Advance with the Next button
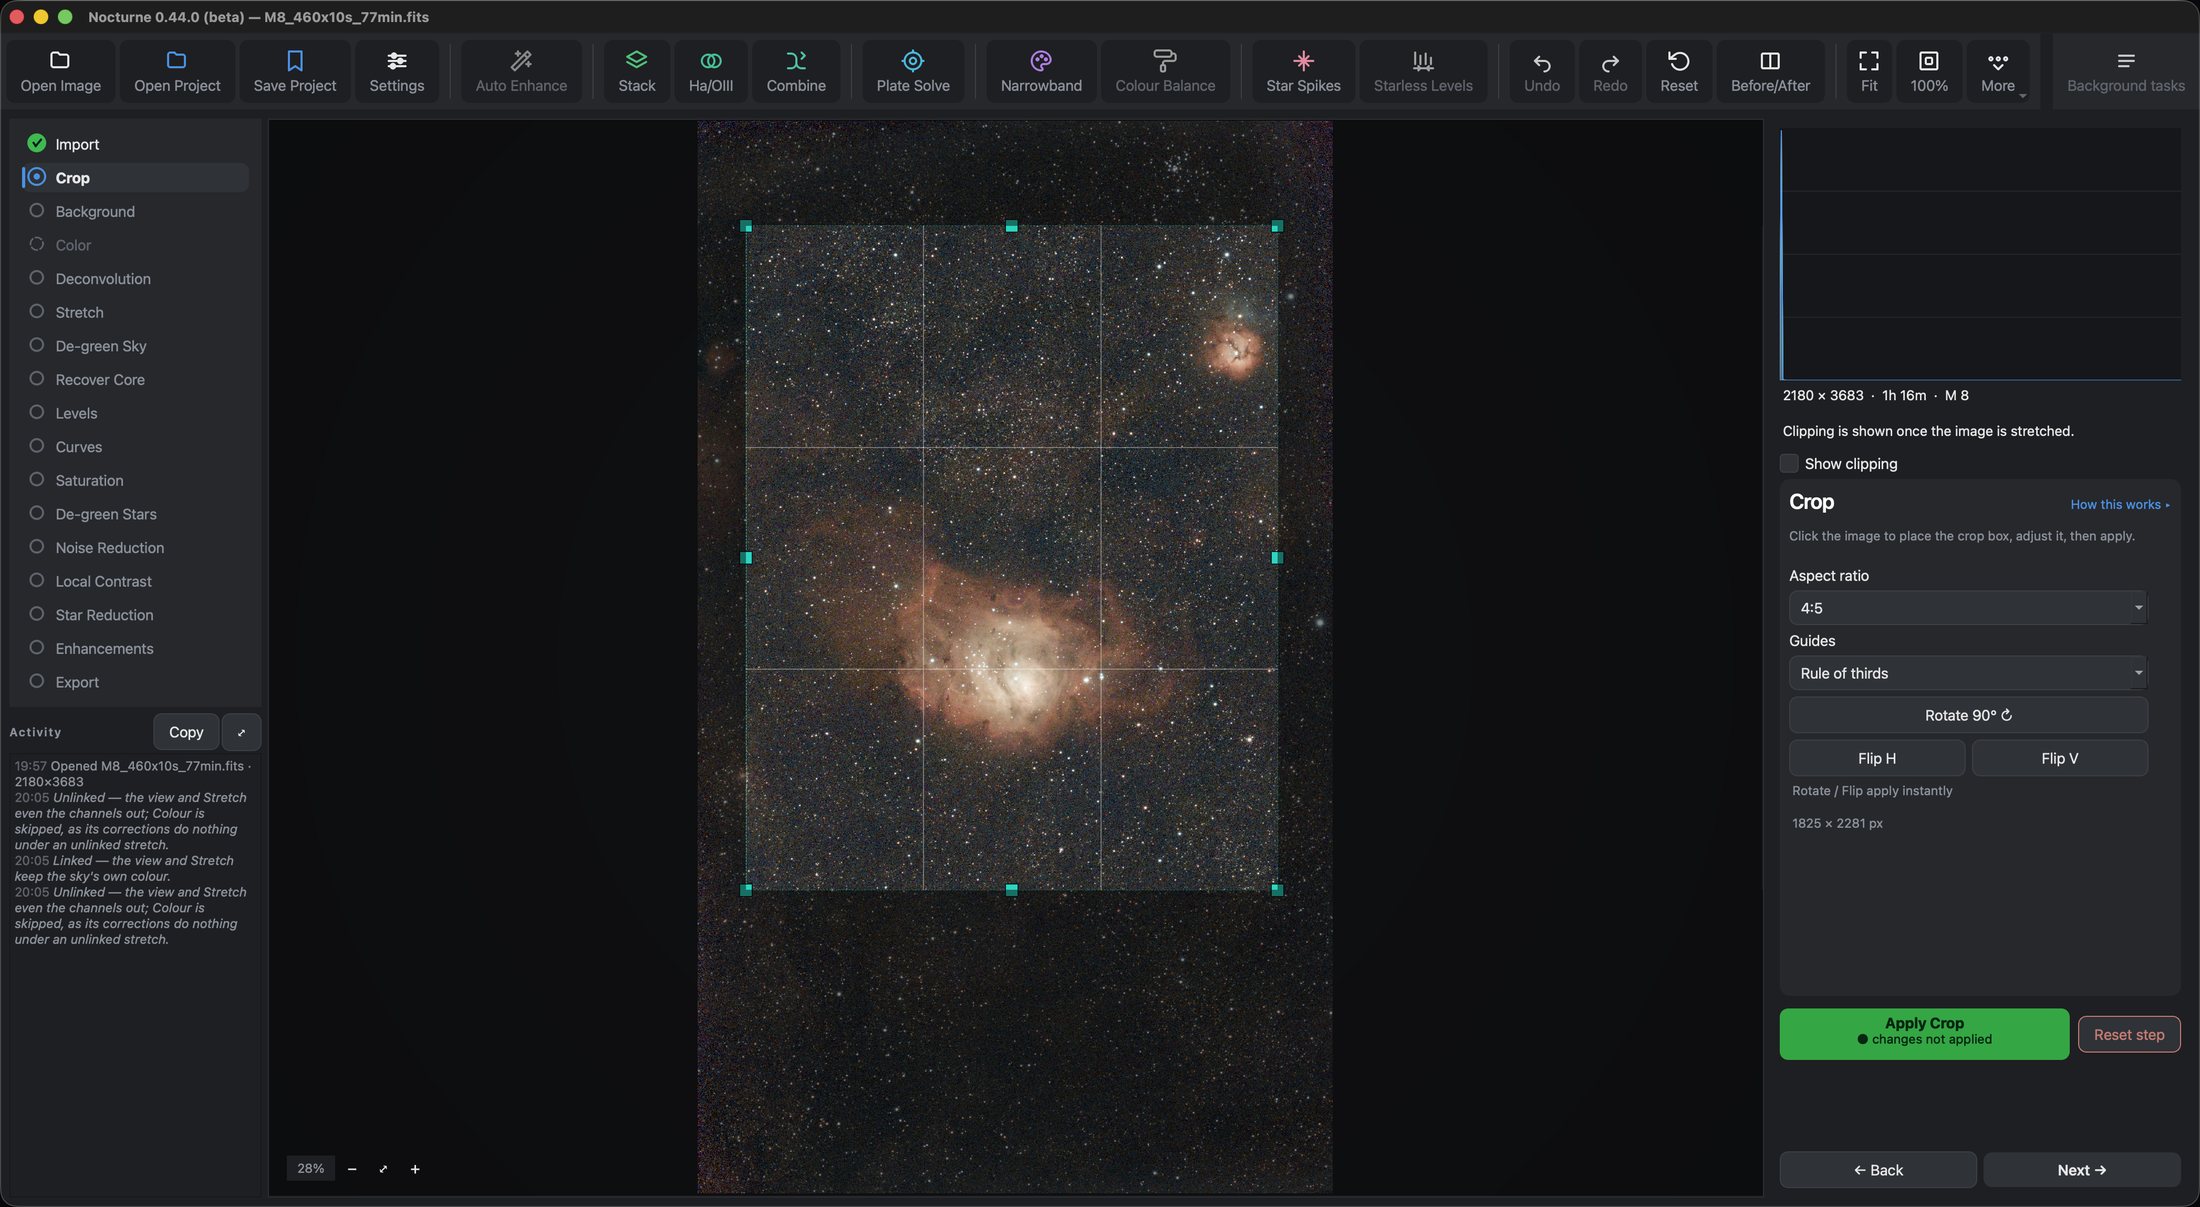This screenshot has width=2200, height=1207. pyautogui.click(x=2081, y=1170)
